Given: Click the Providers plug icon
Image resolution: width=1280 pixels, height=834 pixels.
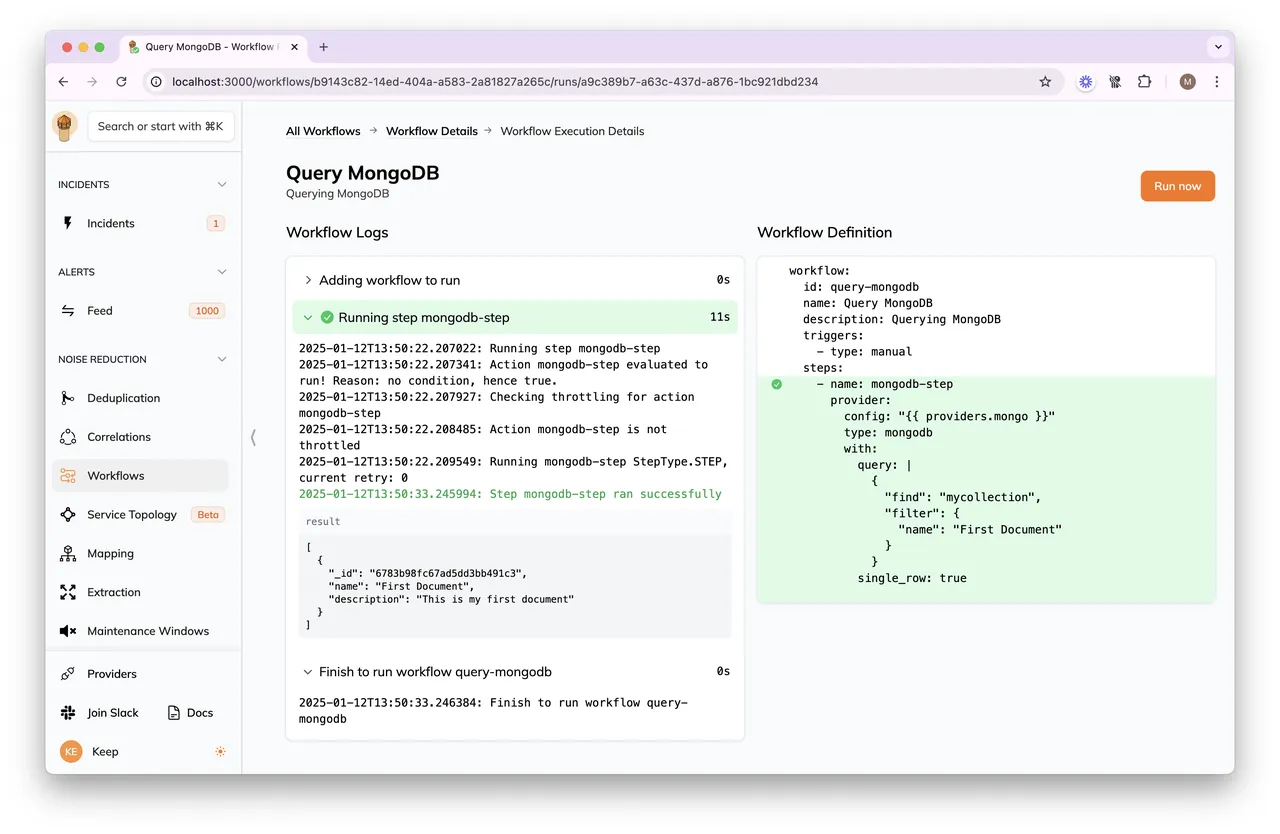Looking at the screenshot, I should coord(68,674).
